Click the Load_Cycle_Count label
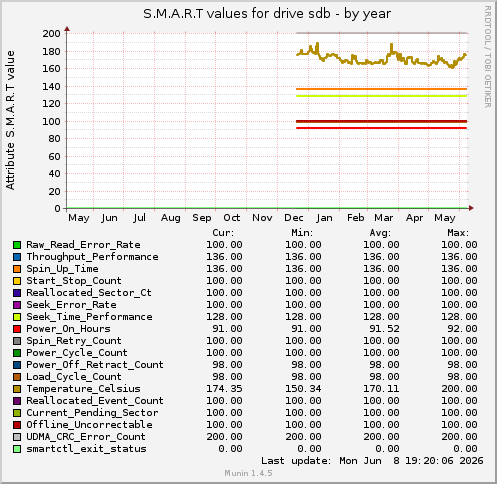The image size is (497, 484). [x=74, y=377]
